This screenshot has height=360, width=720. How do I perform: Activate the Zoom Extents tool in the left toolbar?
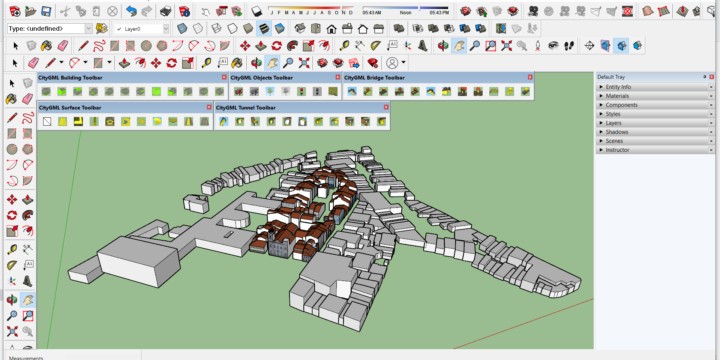[x=12, y=331]
